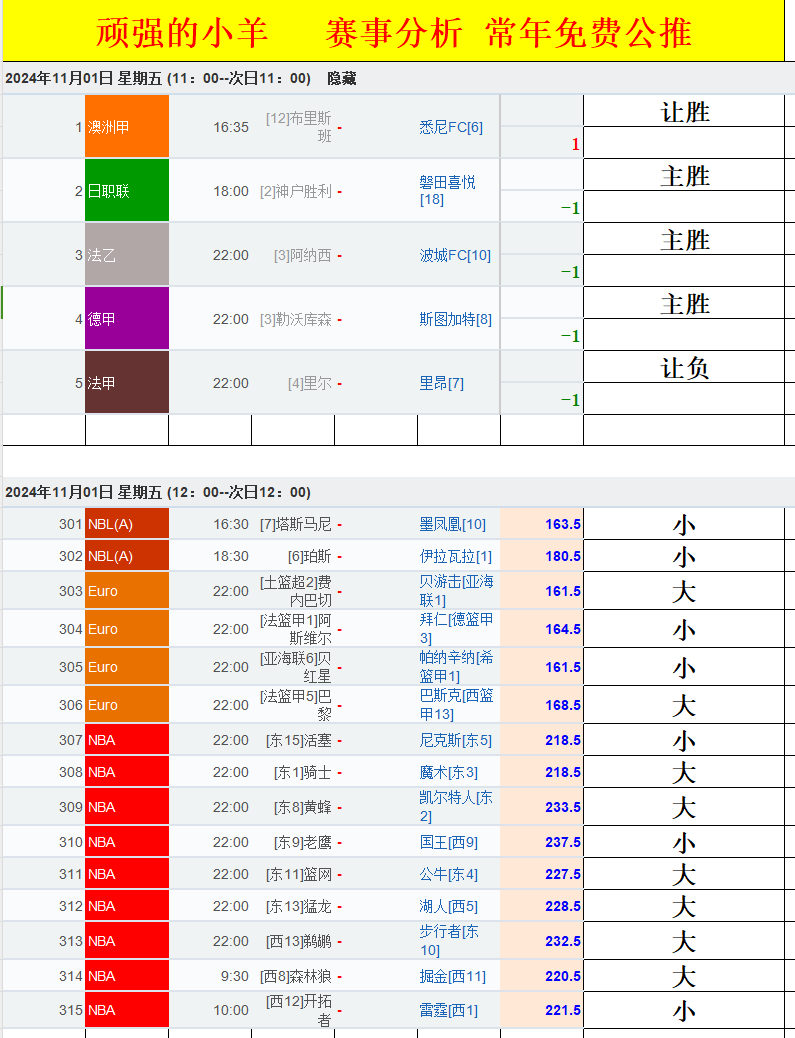The image size is (795, 1038).
Task: Open the 磐田喜悦[18] team link
Action: pos(447,191)
